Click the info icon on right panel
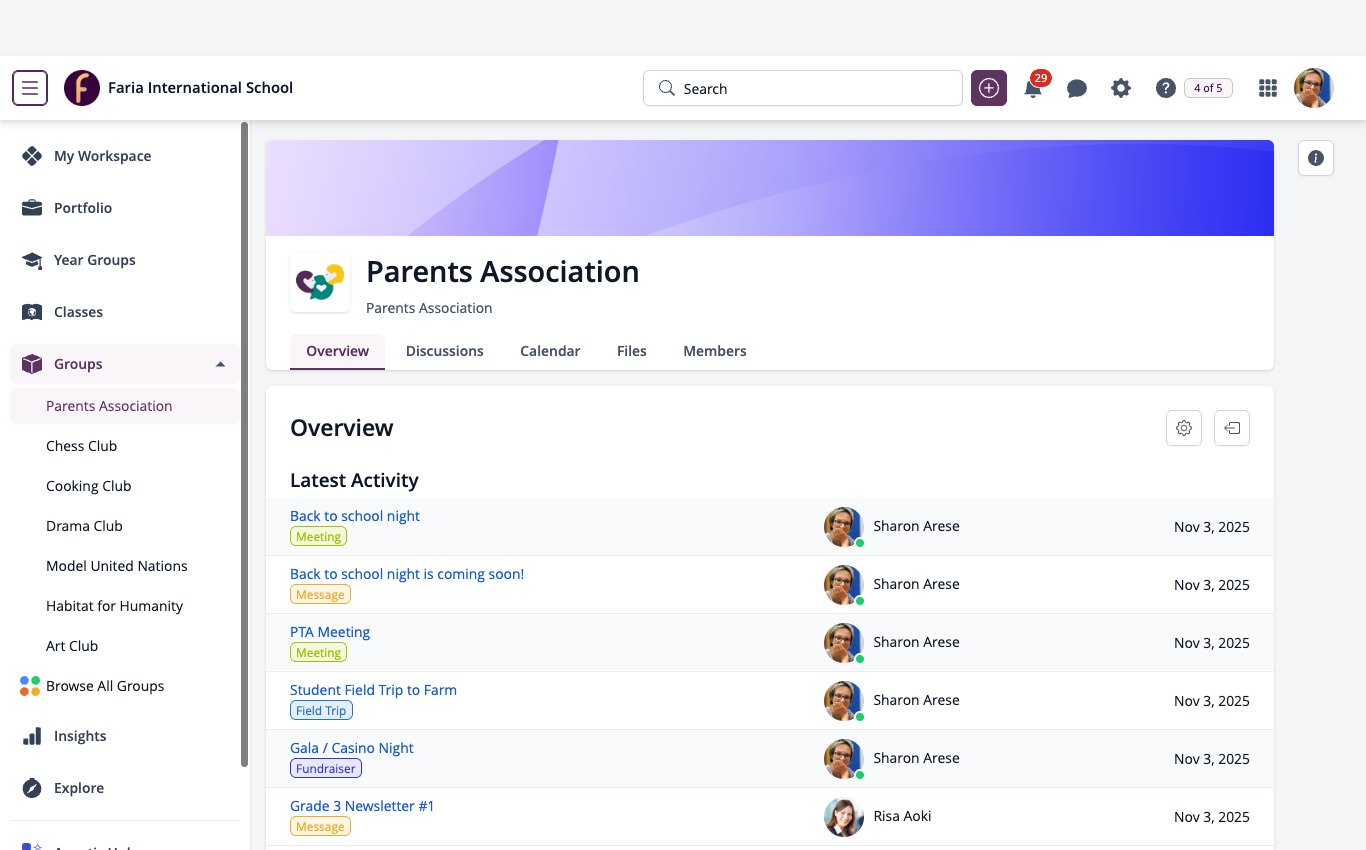The image size is (1366, 850). tap(1316, 158)
